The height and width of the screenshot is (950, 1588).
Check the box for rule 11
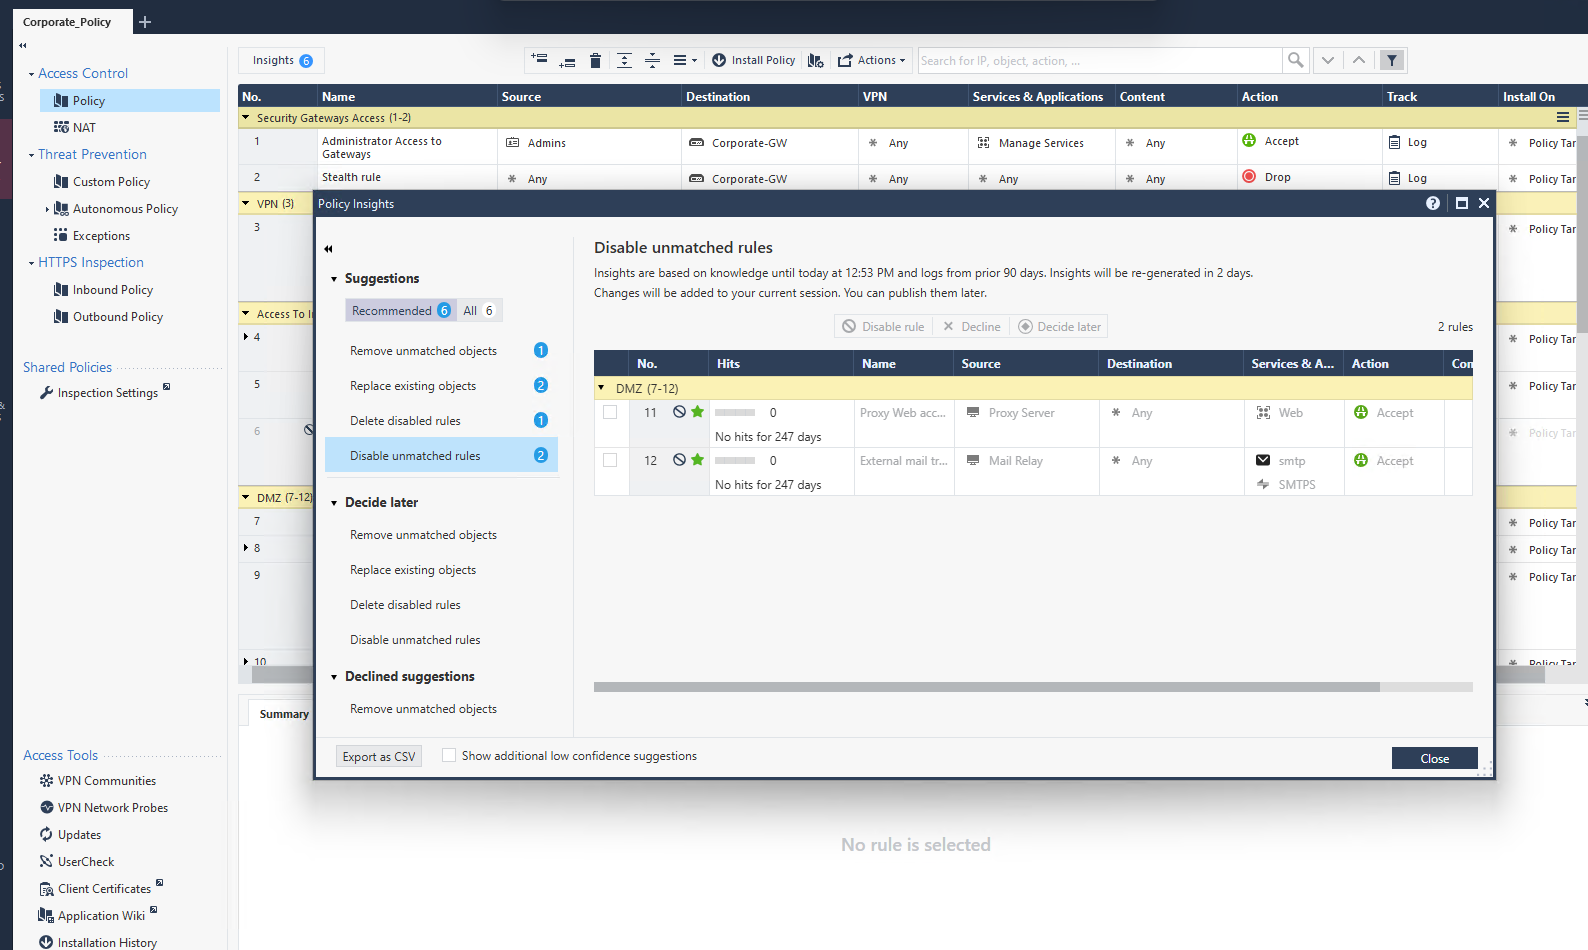pos(610,412)
